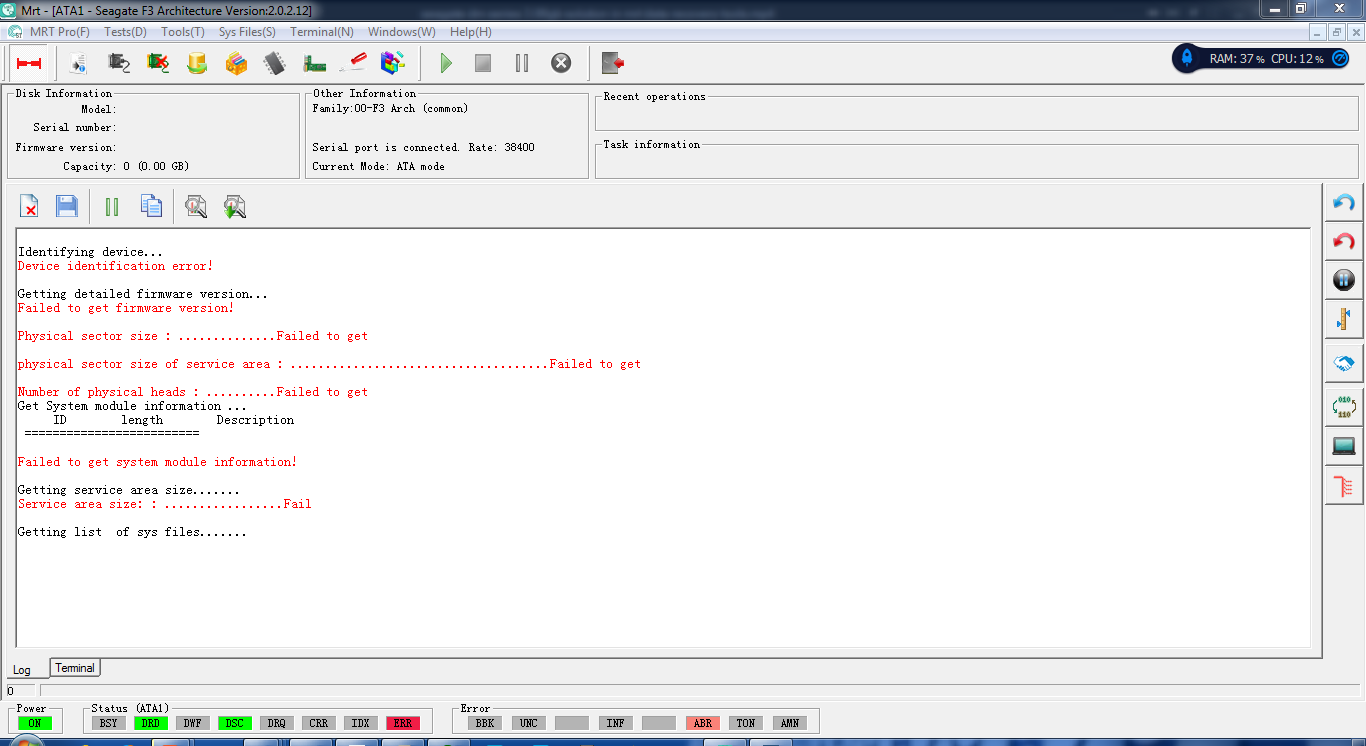Image resolution: width=1366 pixels, height=746 pixels.
Task: Click the round X cancel toolbar button
Action: (x=561, y=63)
